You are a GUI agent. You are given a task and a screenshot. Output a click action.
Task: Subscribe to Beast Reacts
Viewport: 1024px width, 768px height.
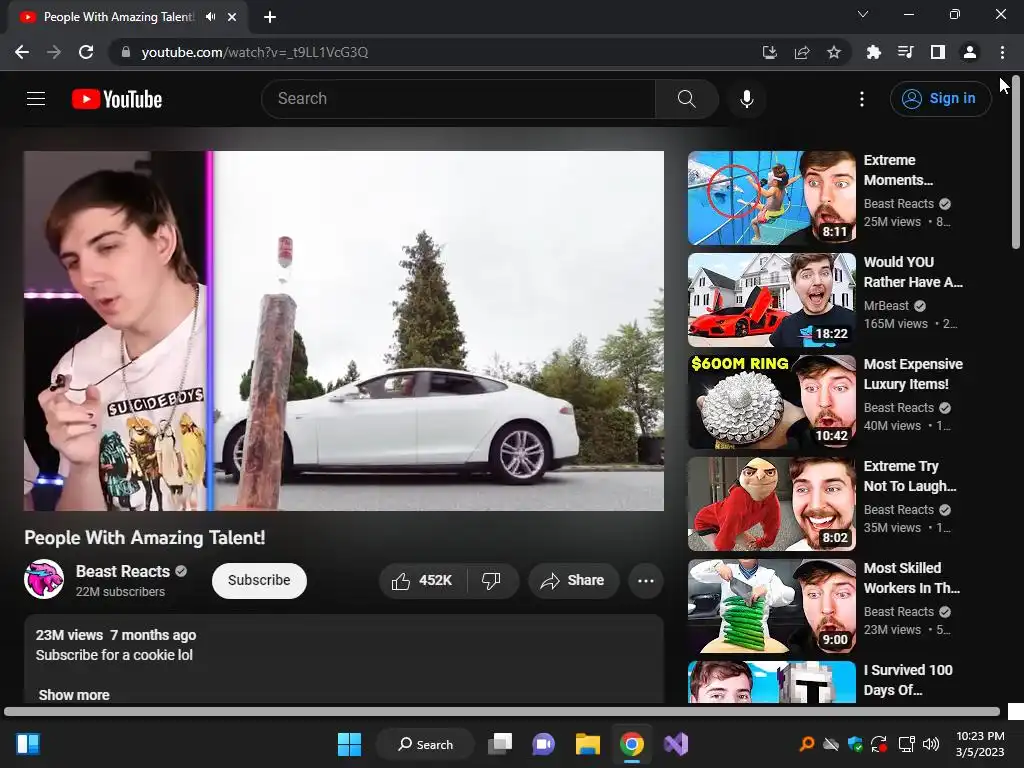pos(259,581)
